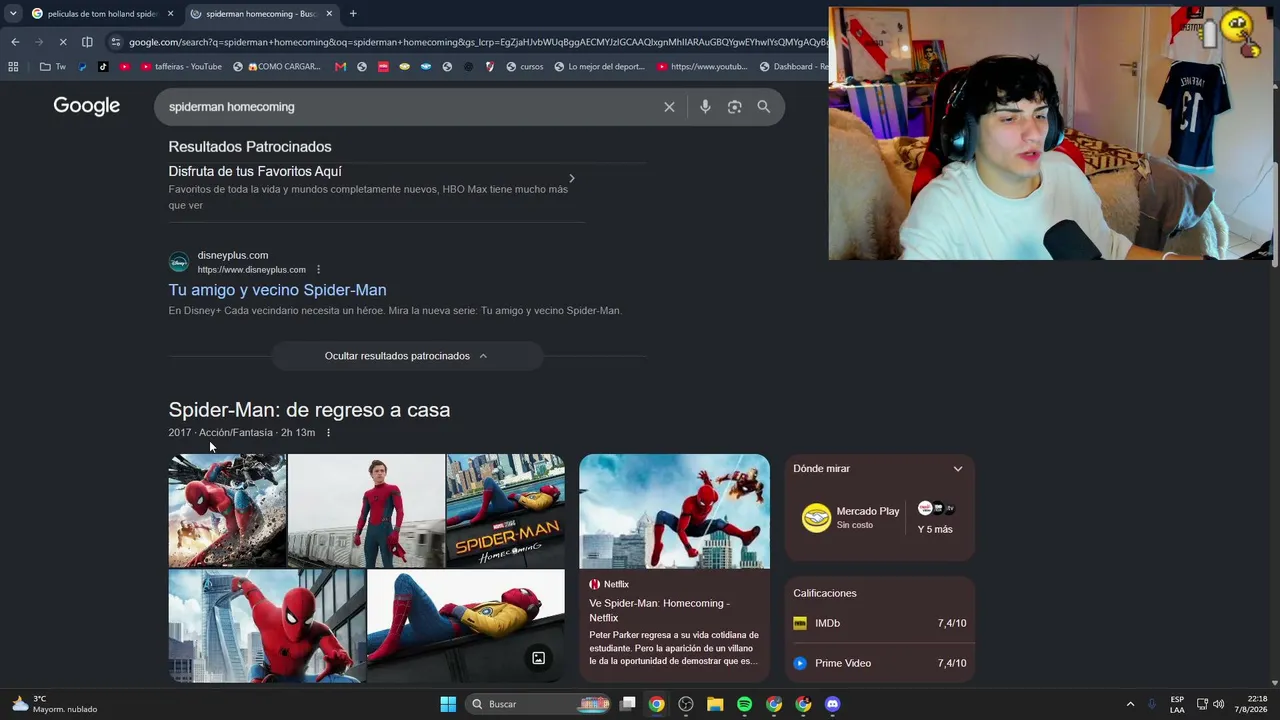Stop loading the current page
The height and width of the screenshot is (720, 1280).
pos(62,42)
